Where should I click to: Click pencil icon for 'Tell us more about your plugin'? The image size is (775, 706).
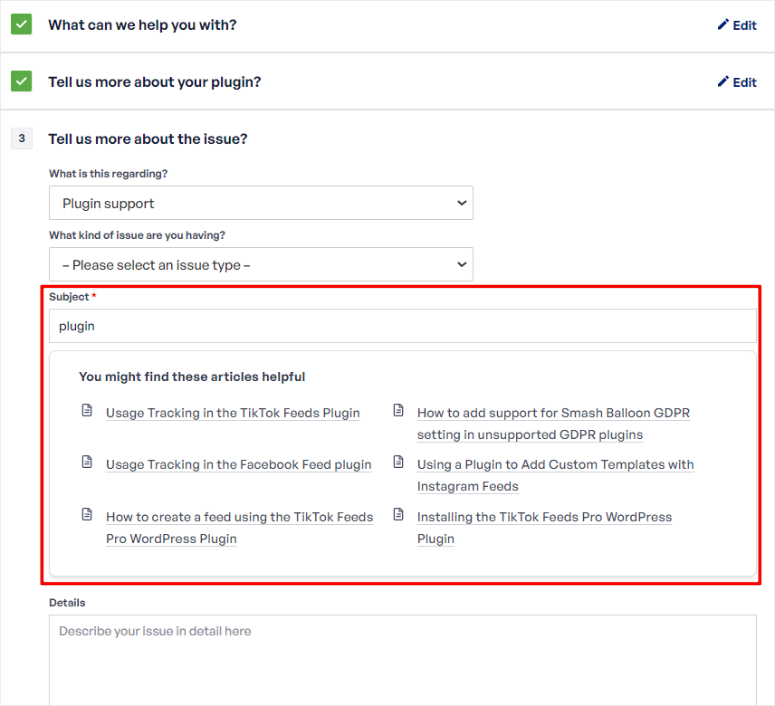[723, 82]
